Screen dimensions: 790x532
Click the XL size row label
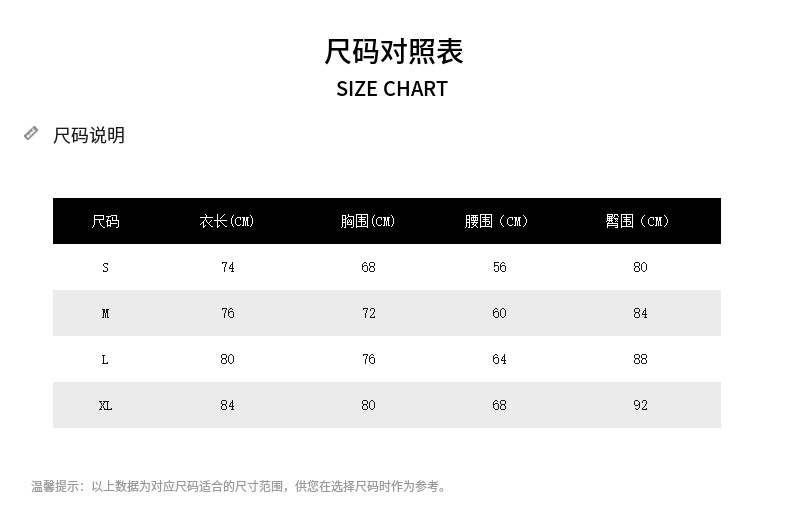click(x=105, y=405)
